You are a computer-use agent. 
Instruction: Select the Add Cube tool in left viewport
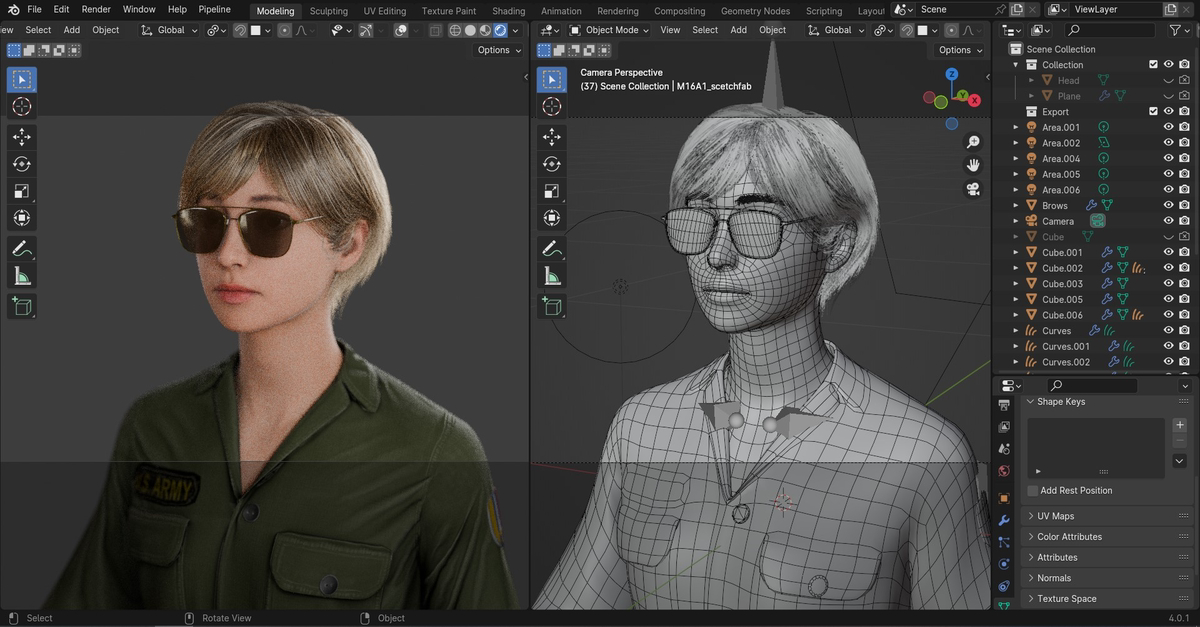click(x=21, y=306)
